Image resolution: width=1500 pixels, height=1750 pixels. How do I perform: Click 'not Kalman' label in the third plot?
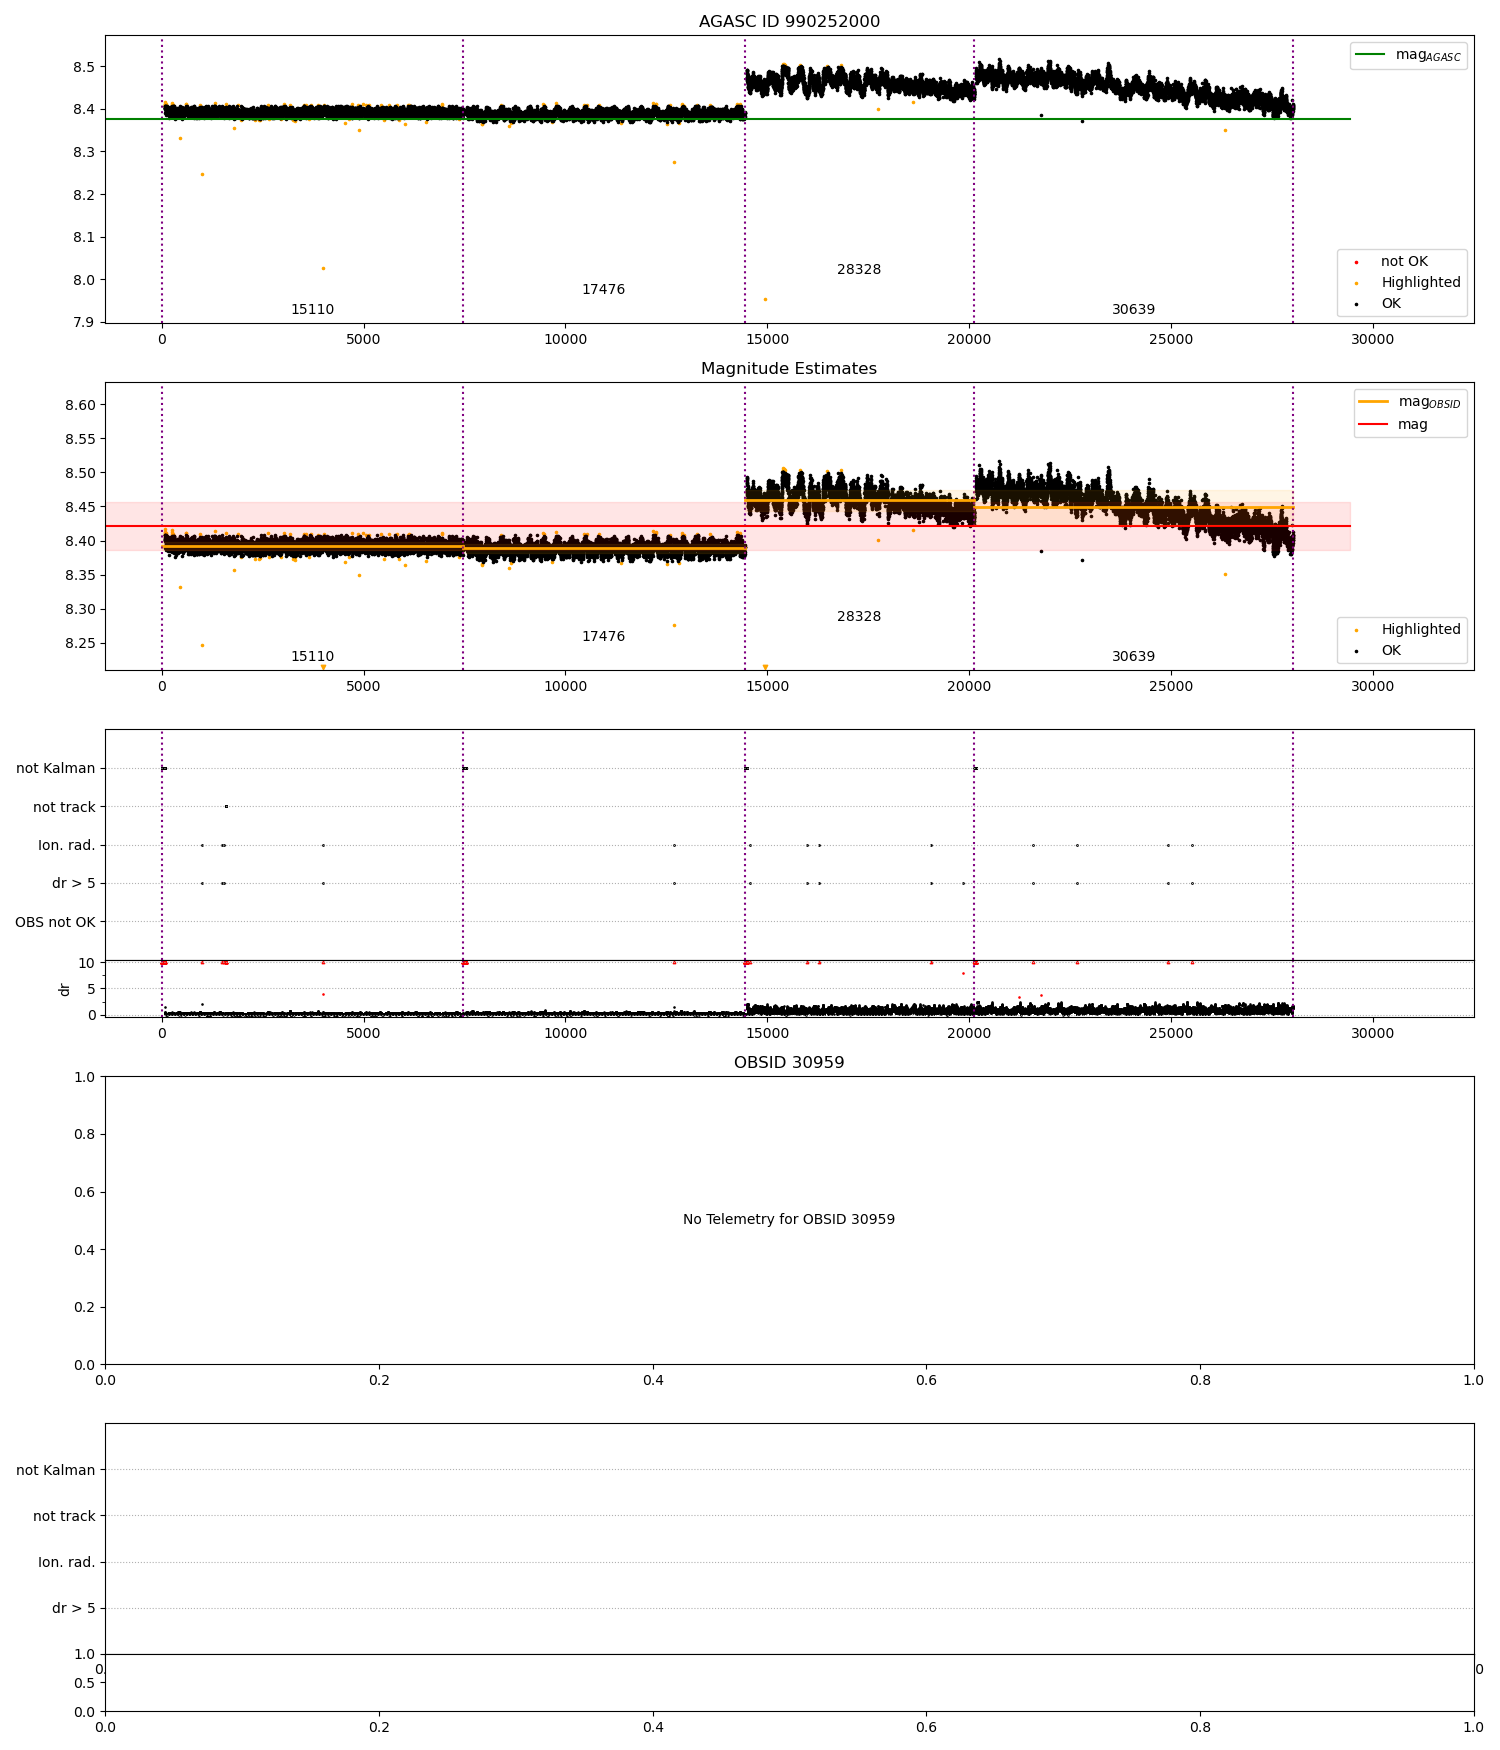[56, 769]
